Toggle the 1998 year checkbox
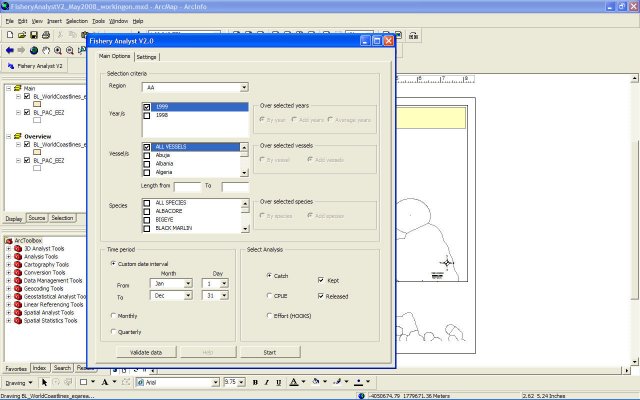 coord(147,116)
